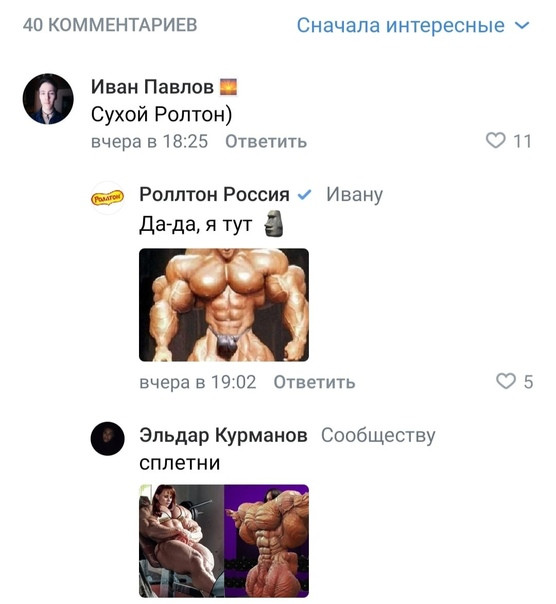Click the sunrise emoji next to Иван Павлов
This screenshot has width=556, height=604.
(228, 87)
